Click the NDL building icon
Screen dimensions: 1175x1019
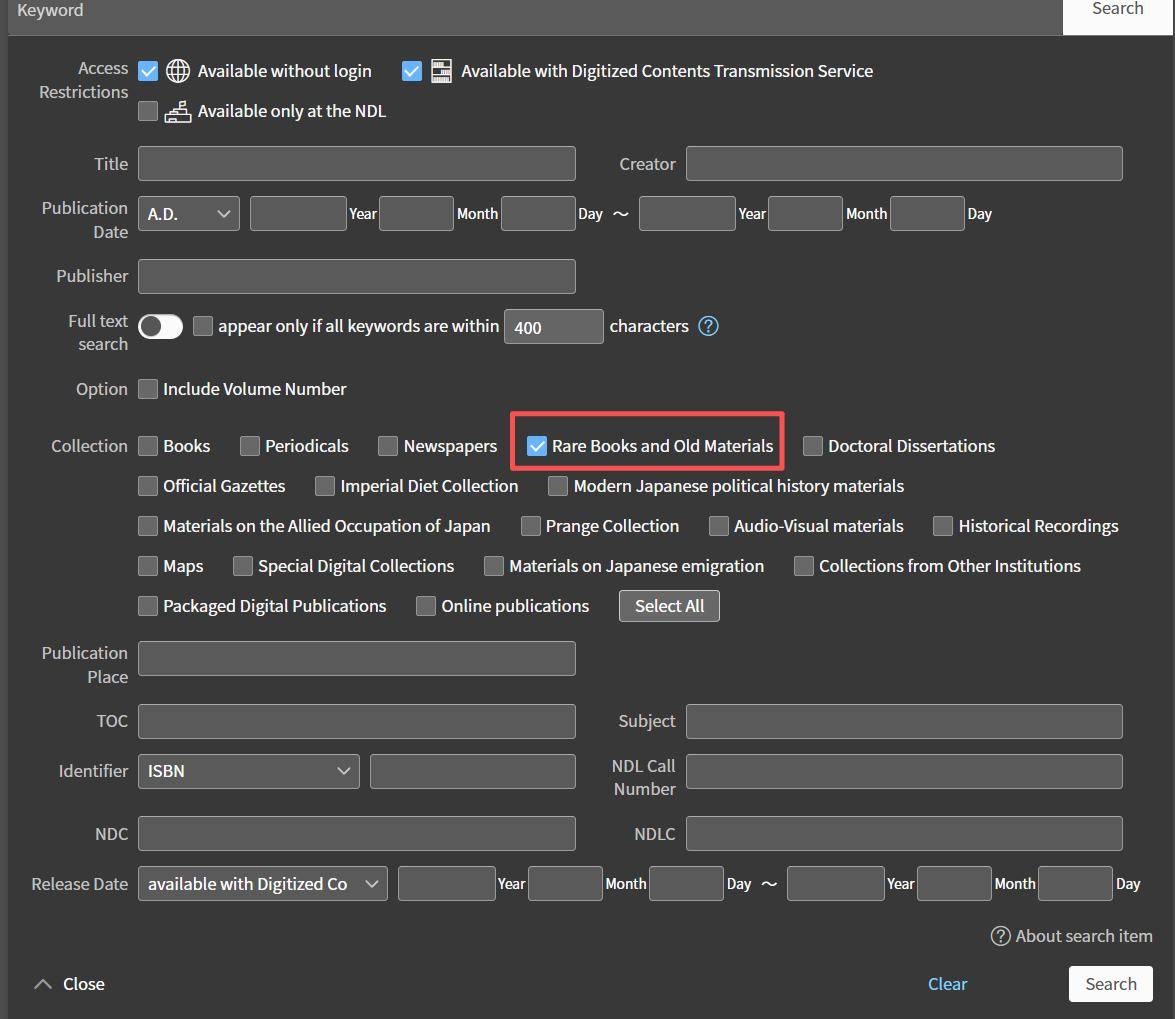pos(178,111)
